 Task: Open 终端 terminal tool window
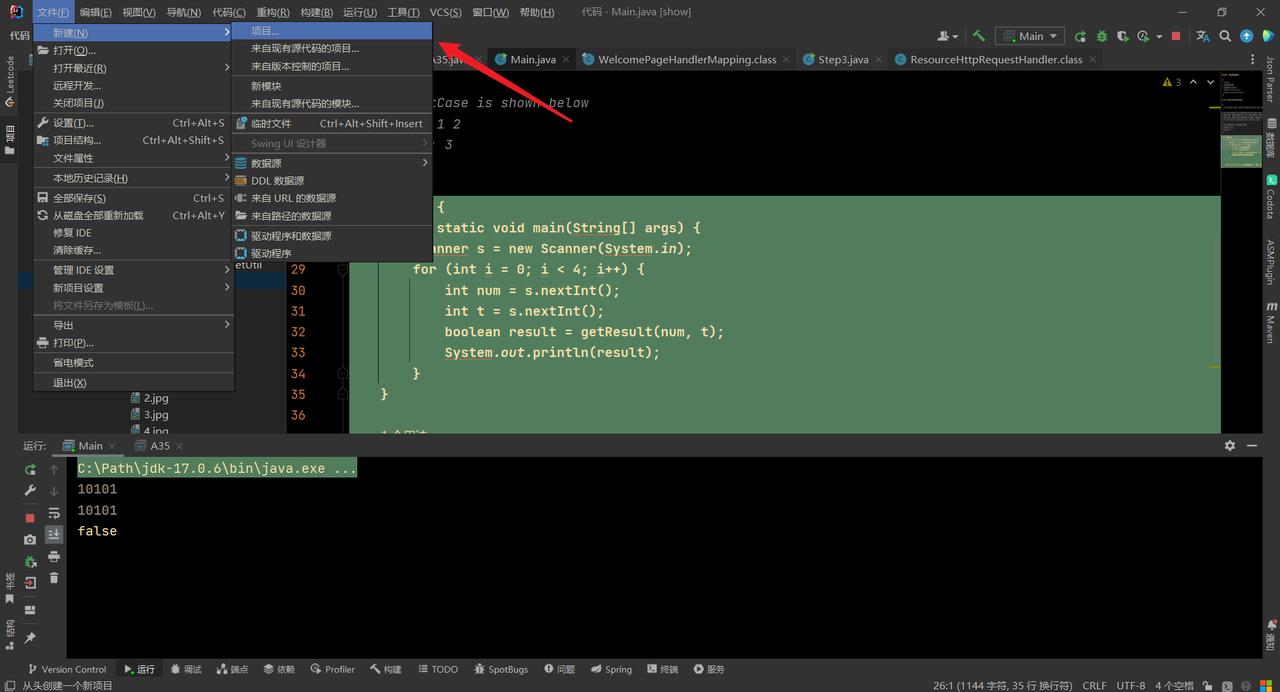(662, 669)
